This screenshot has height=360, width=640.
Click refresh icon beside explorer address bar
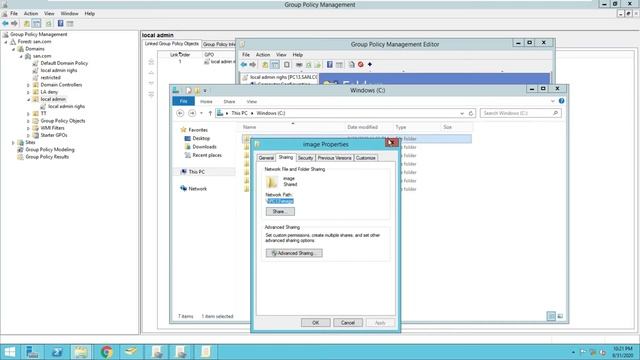tap(471, 113)
